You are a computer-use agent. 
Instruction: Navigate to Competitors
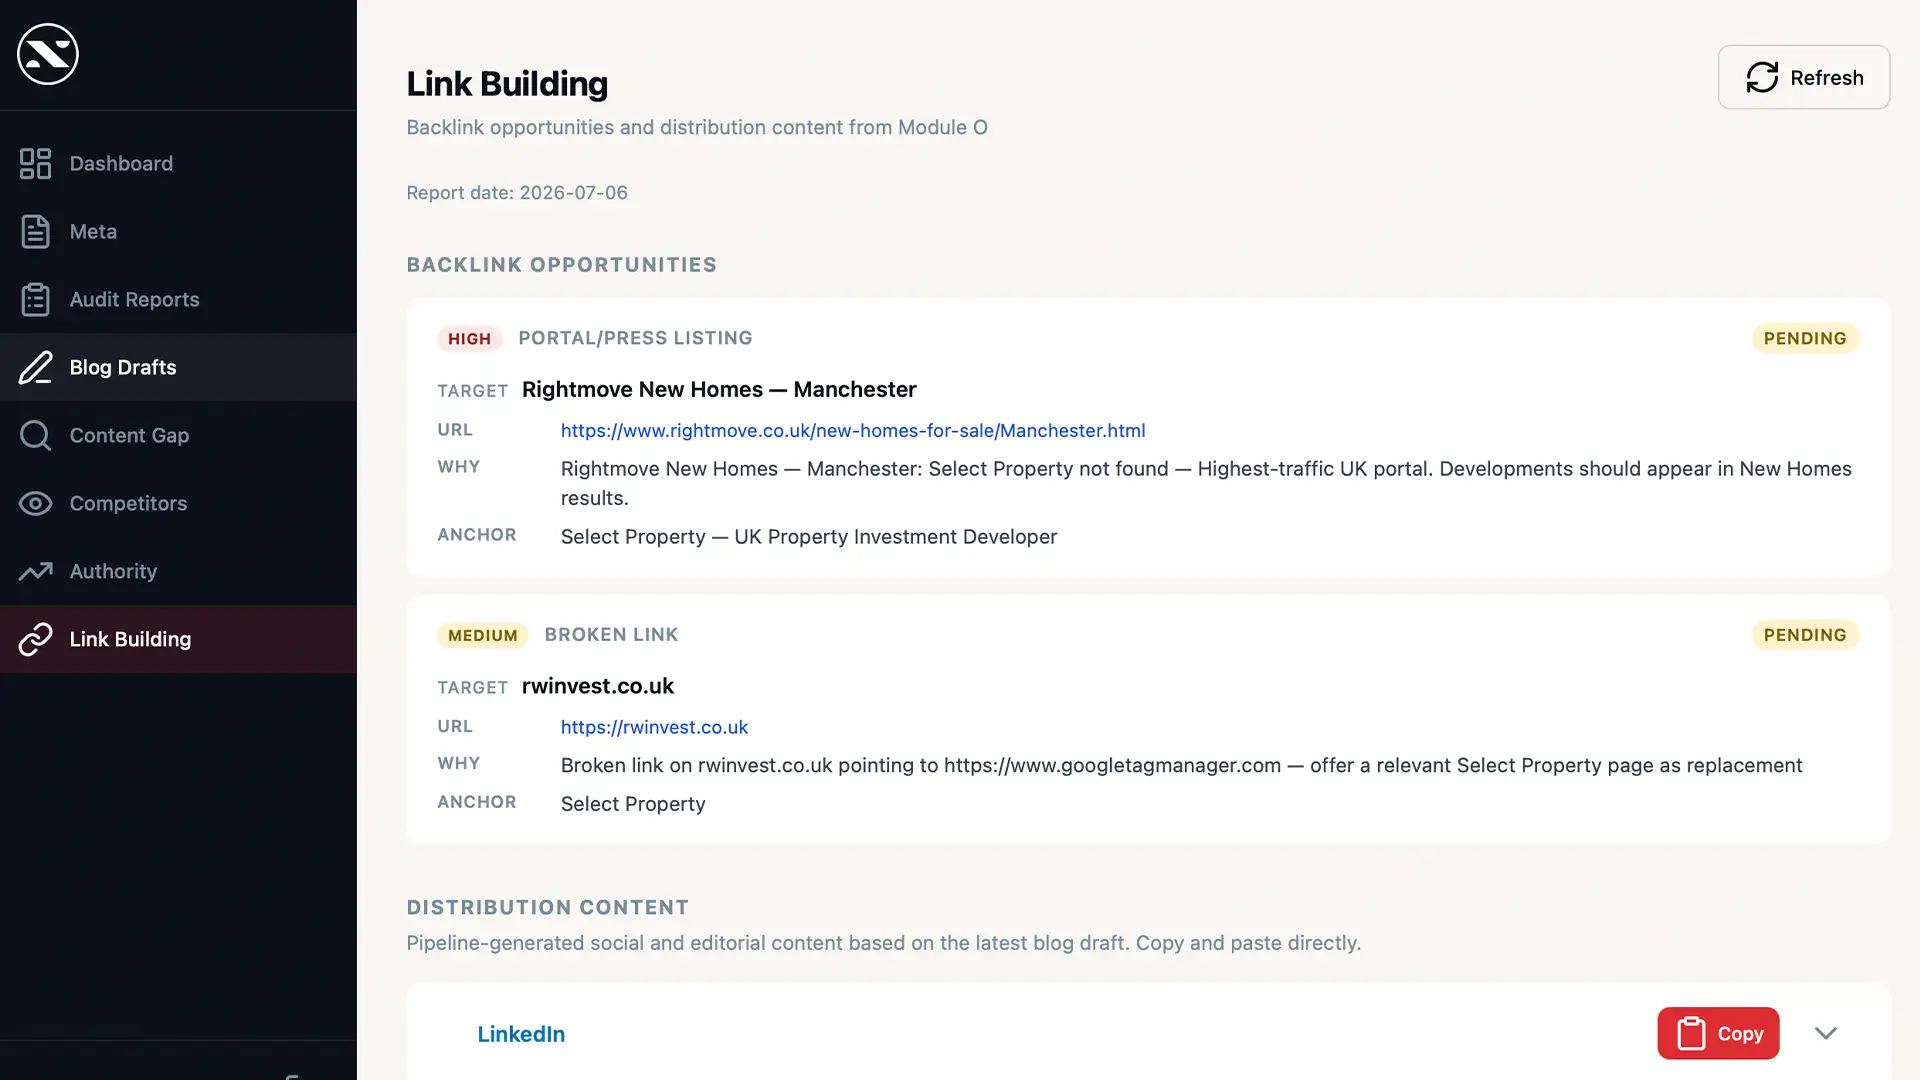[178, 503]
